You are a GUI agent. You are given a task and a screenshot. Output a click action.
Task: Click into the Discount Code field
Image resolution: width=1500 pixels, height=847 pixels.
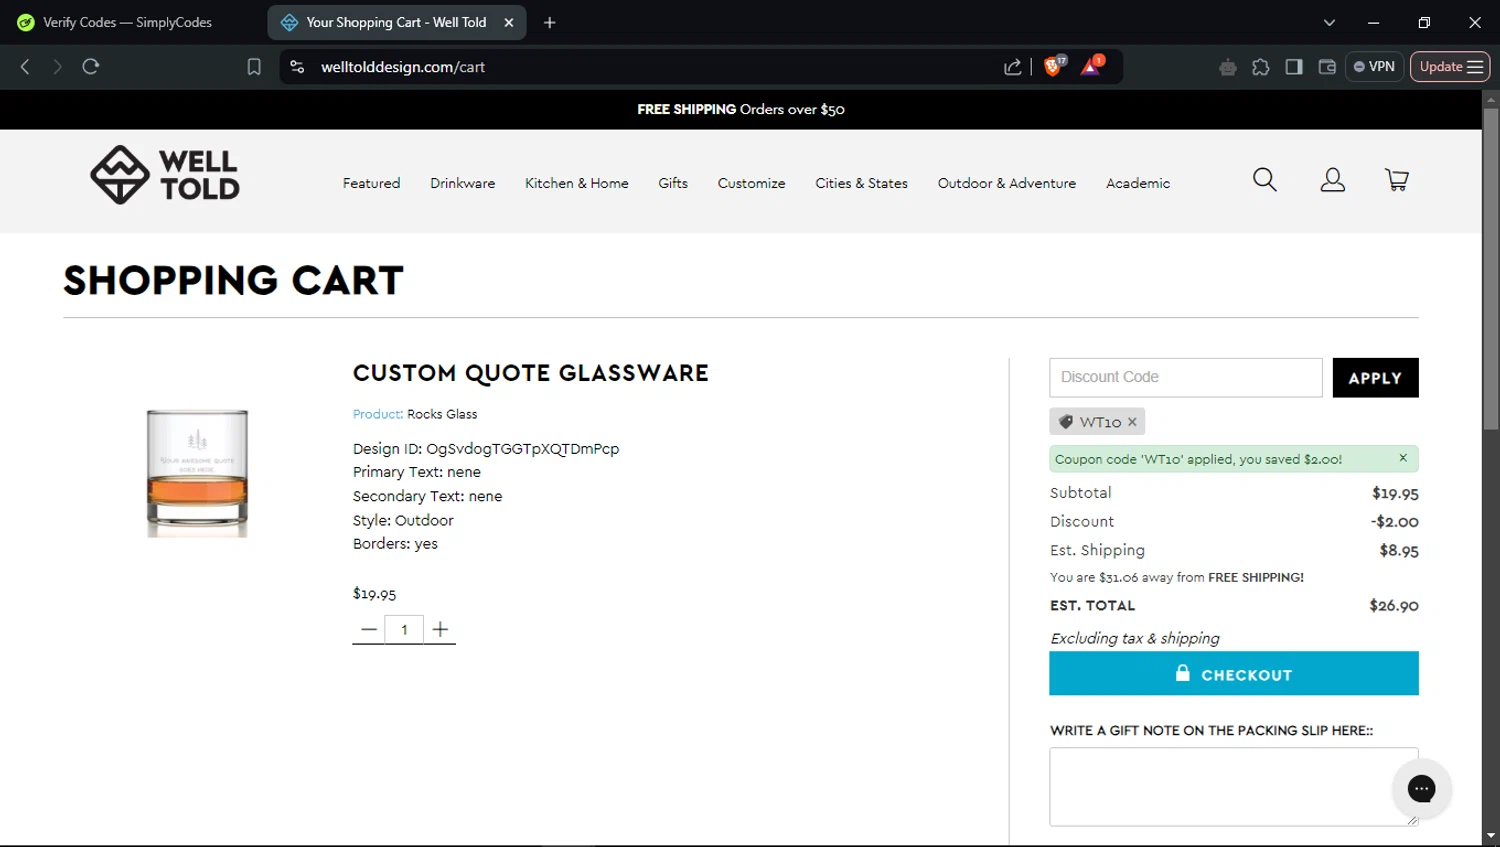click(1186, 377)
